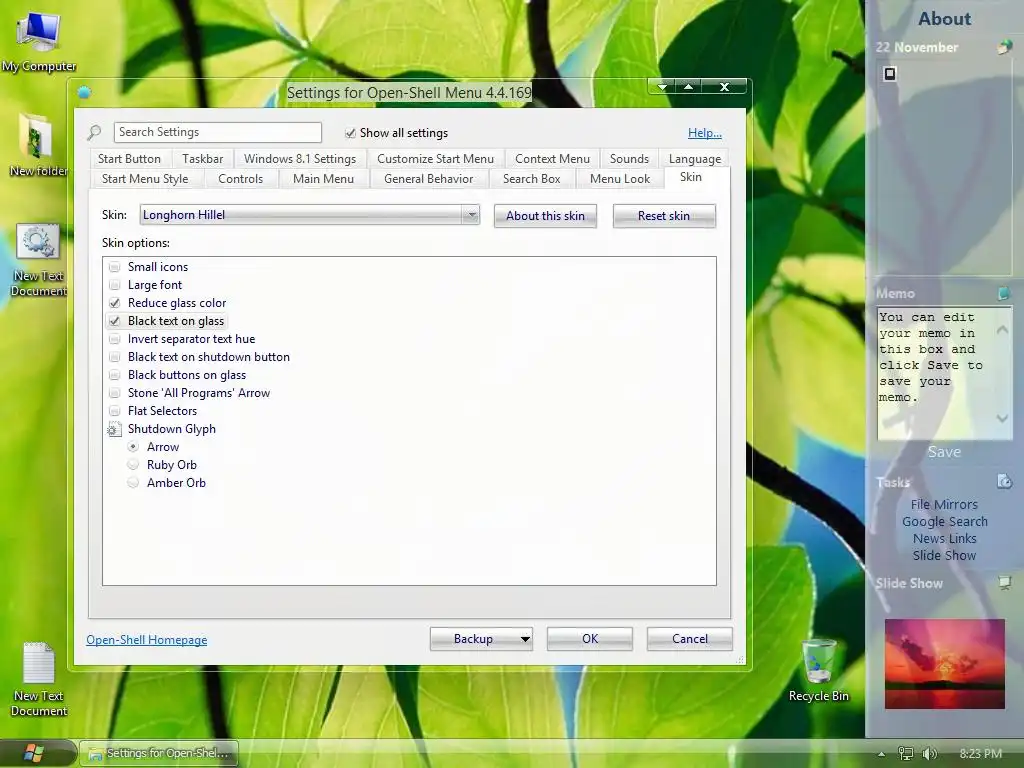Switch to the Start Button tab
The height and width of the screenshot is (768, 1024).
129,159
